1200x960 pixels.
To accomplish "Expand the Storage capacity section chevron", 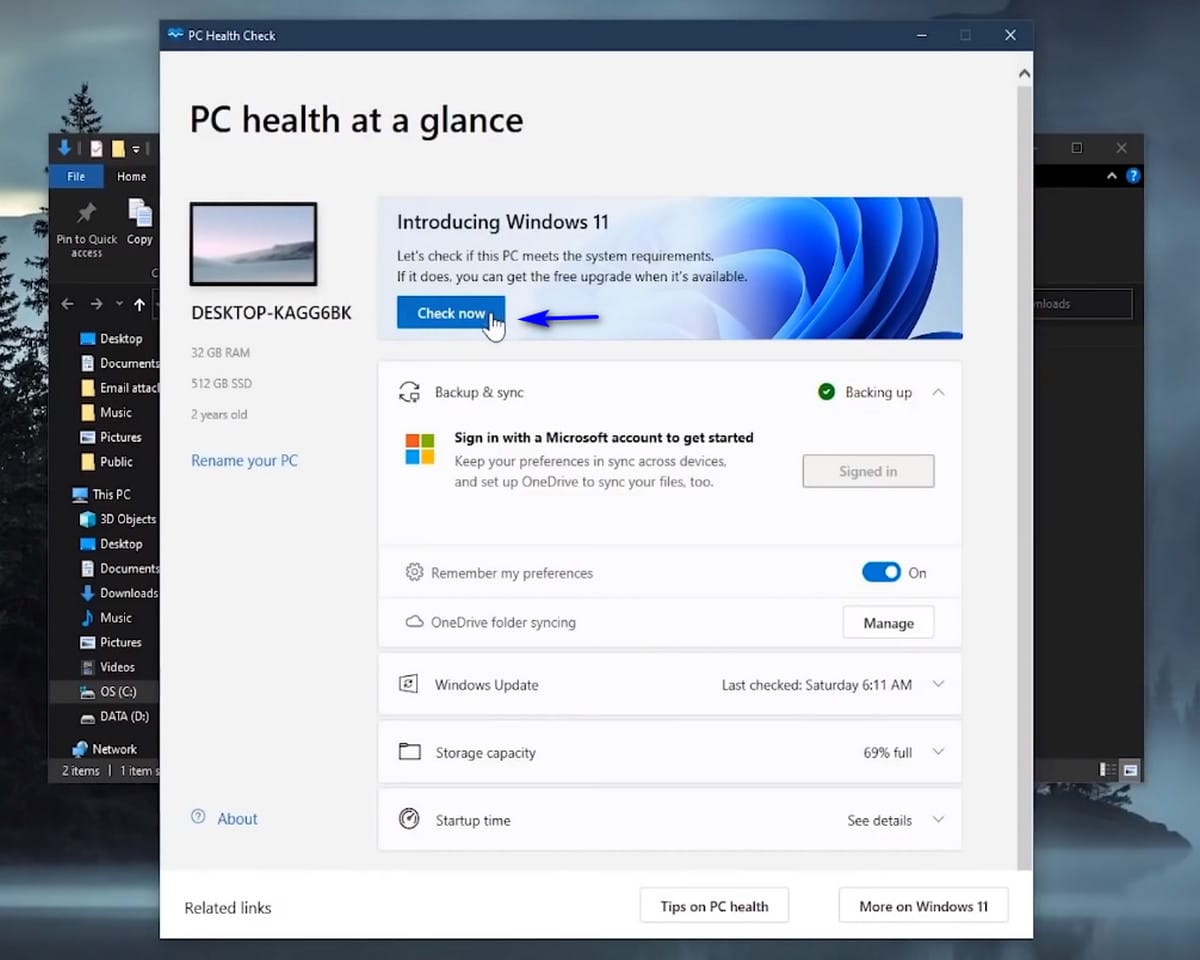I will tap(938, 752).
